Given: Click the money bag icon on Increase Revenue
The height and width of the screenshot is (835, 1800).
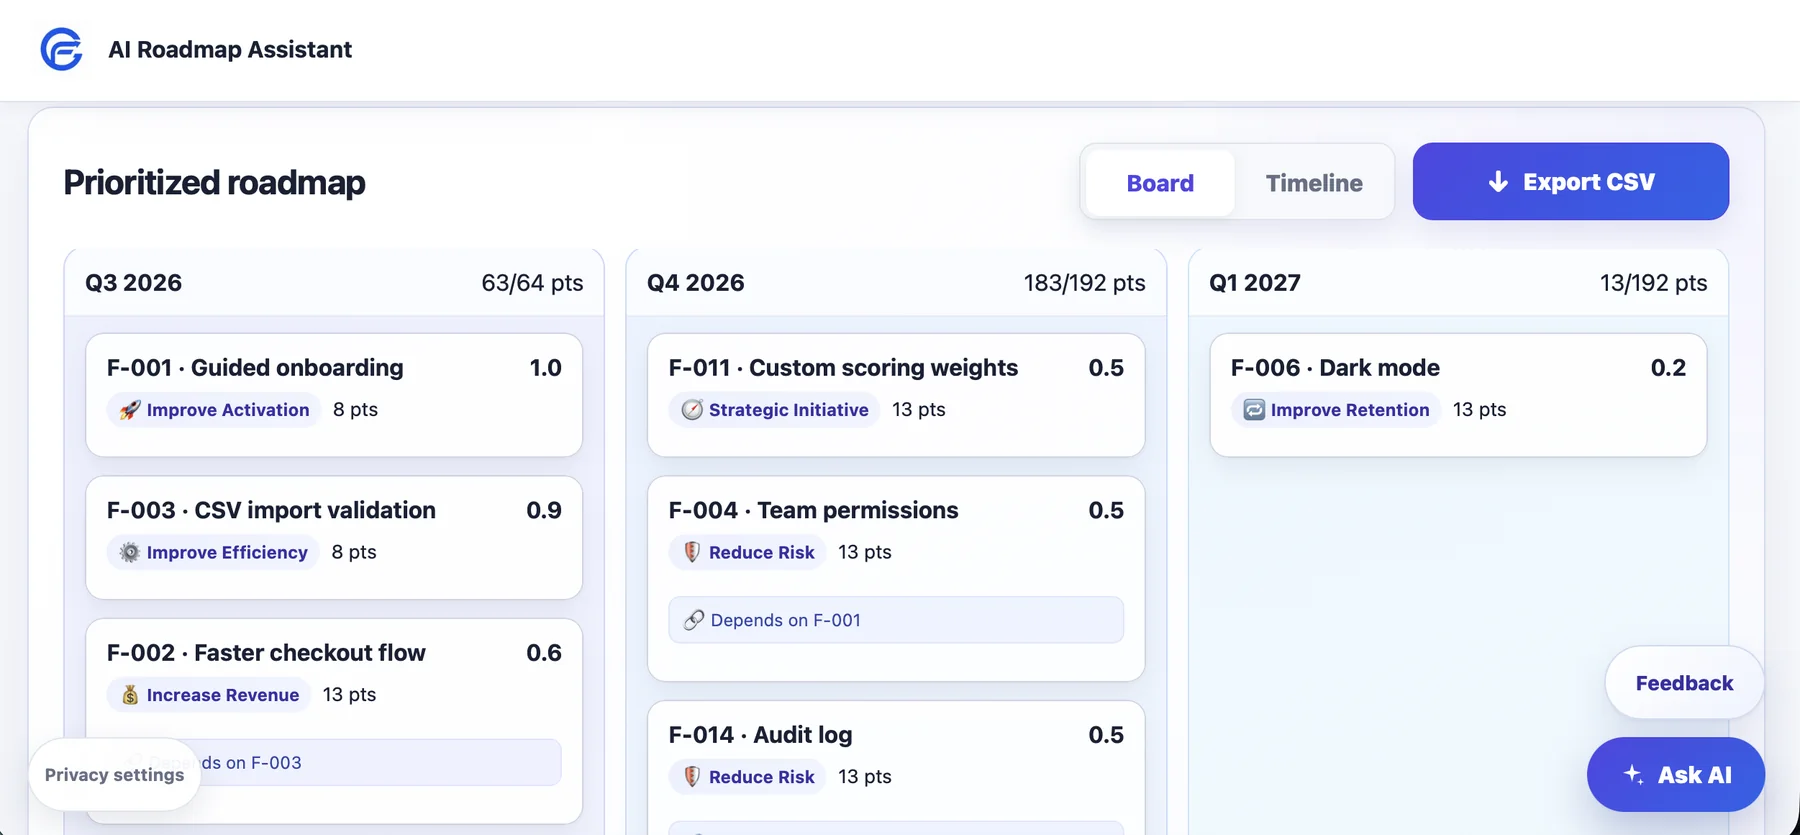Looking at the screenshot, I should click(130, 695).
